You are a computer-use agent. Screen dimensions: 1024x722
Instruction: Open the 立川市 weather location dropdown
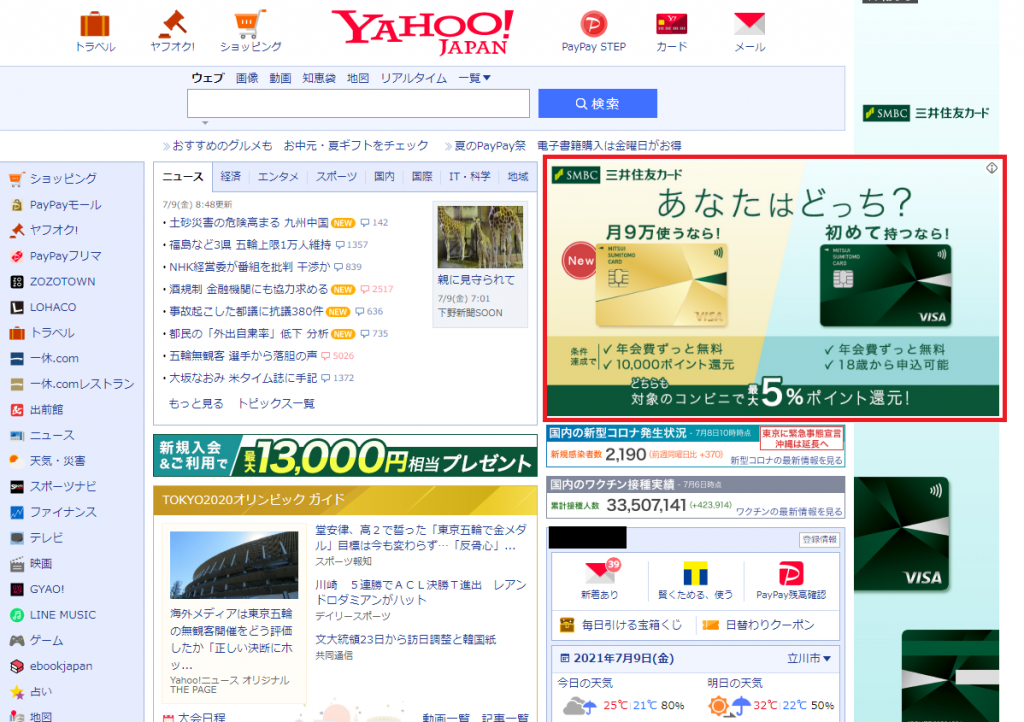coord(808,659)
